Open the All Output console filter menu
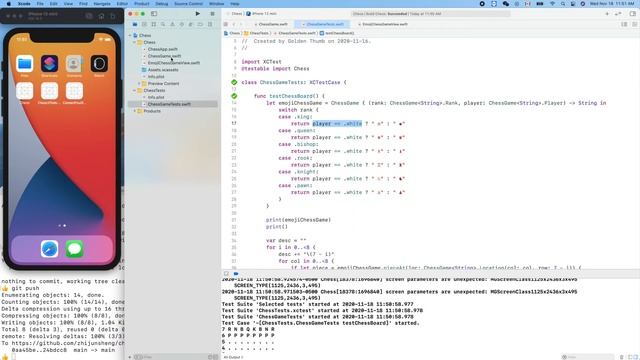The width and height of the screenshot is (640, 360). pos(233,357)
